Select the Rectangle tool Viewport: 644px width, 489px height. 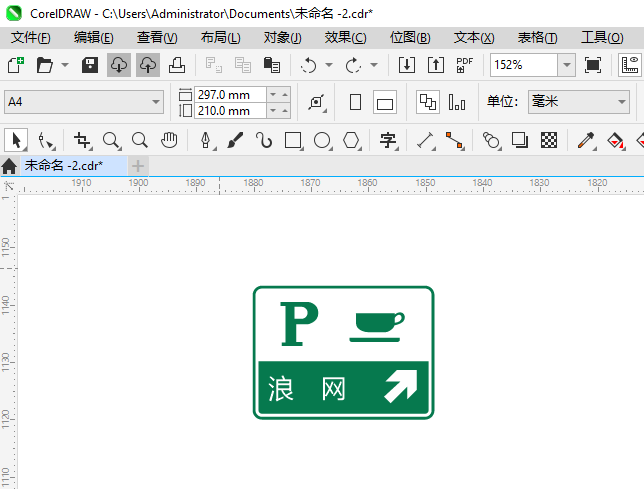(293, 140)
